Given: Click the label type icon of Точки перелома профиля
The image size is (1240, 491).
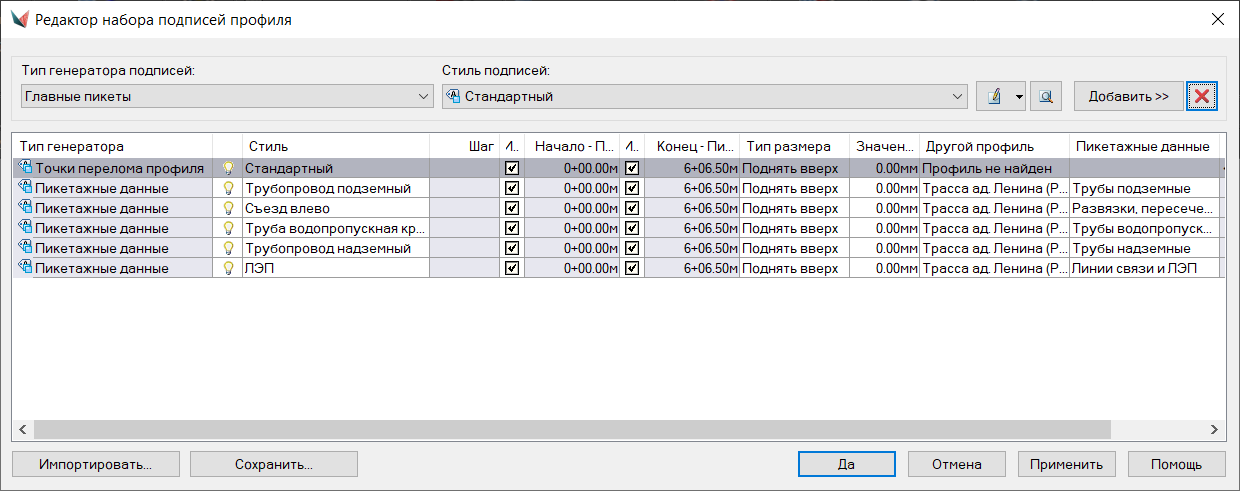Looking at the screenshot, I should (x=24, y=168).
